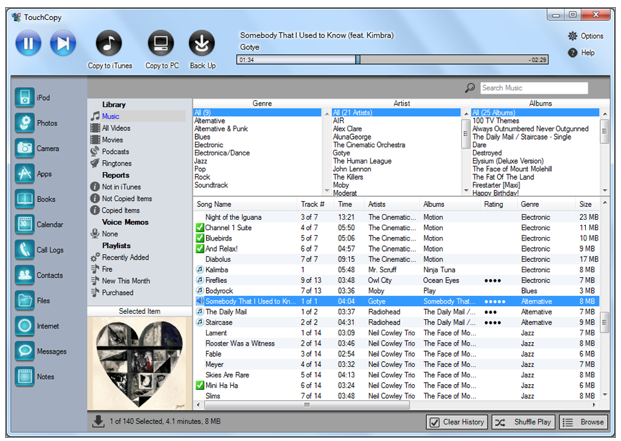Click the Back Up icon
The image size is (621, 441).
tap(202, 43)
